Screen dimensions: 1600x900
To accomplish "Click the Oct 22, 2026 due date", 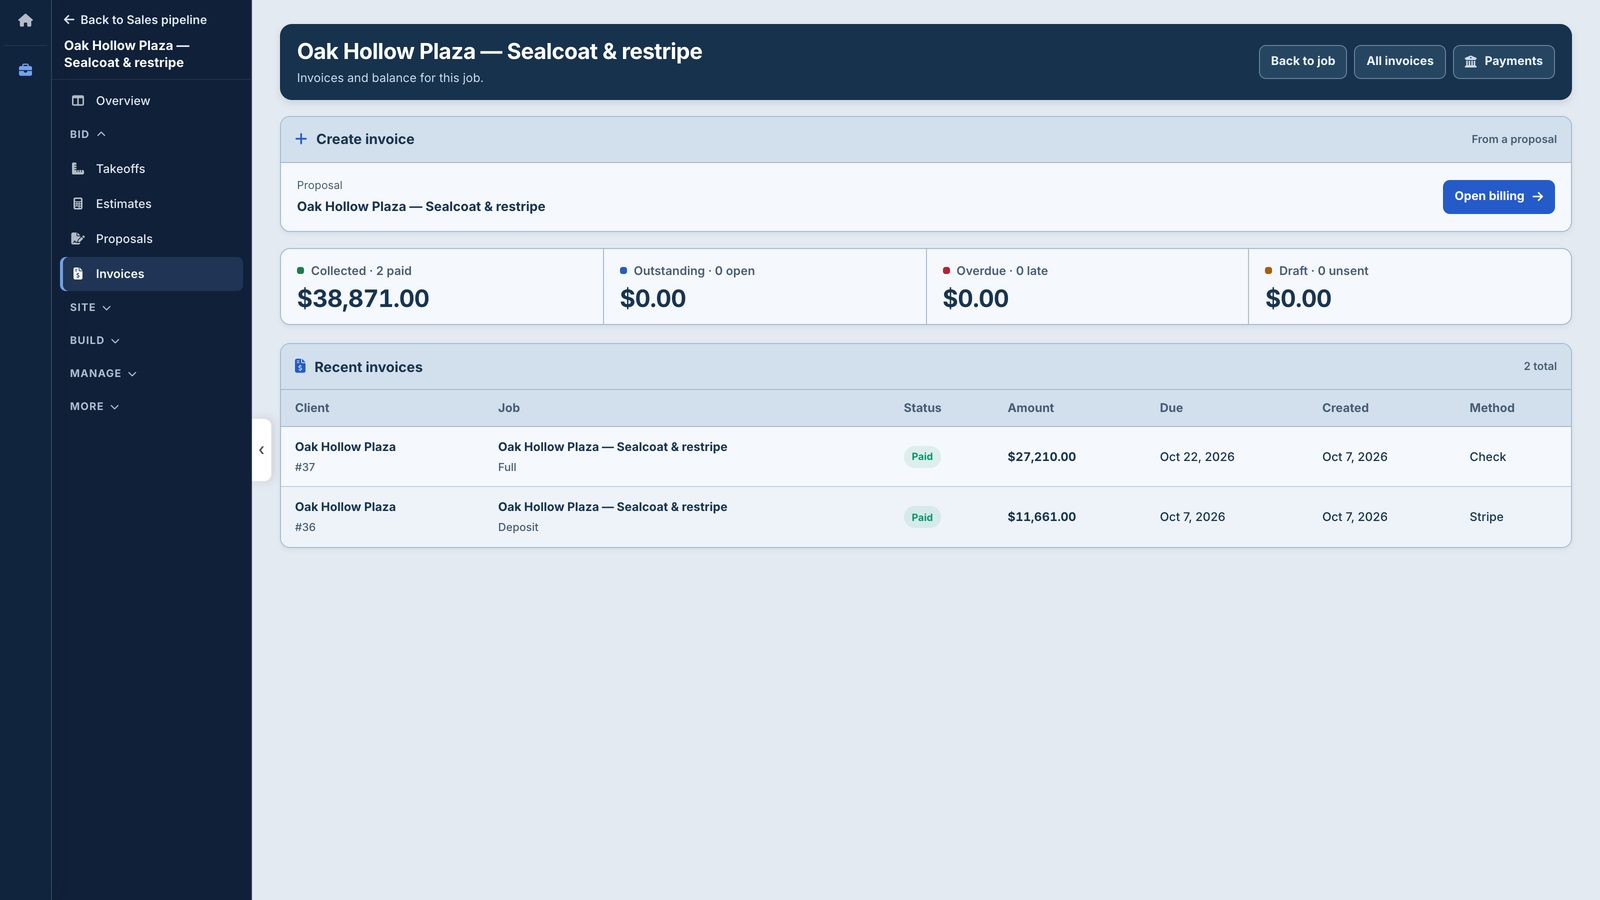I will (x=1197, y=457).
